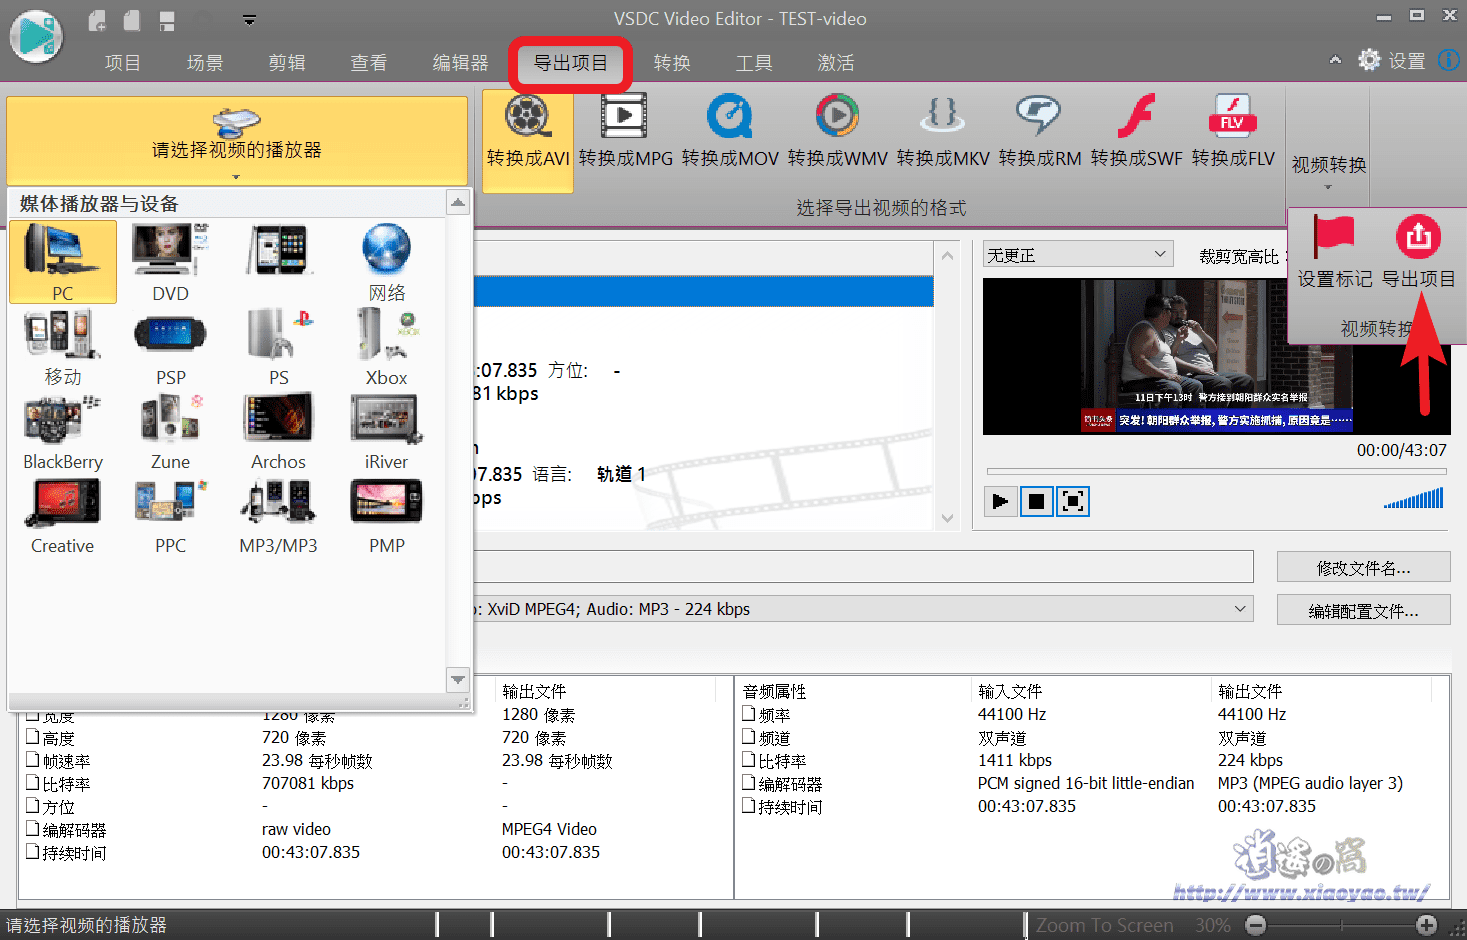
Task: Toggle the 方位 checkbox
Action: (32, 806)
